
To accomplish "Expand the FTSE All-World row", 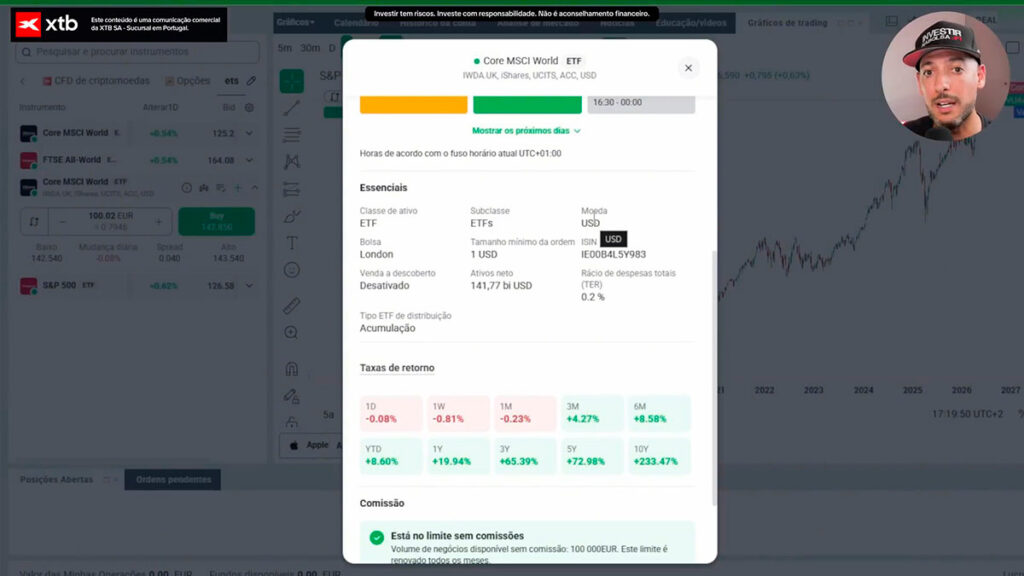I will [249, 160].
